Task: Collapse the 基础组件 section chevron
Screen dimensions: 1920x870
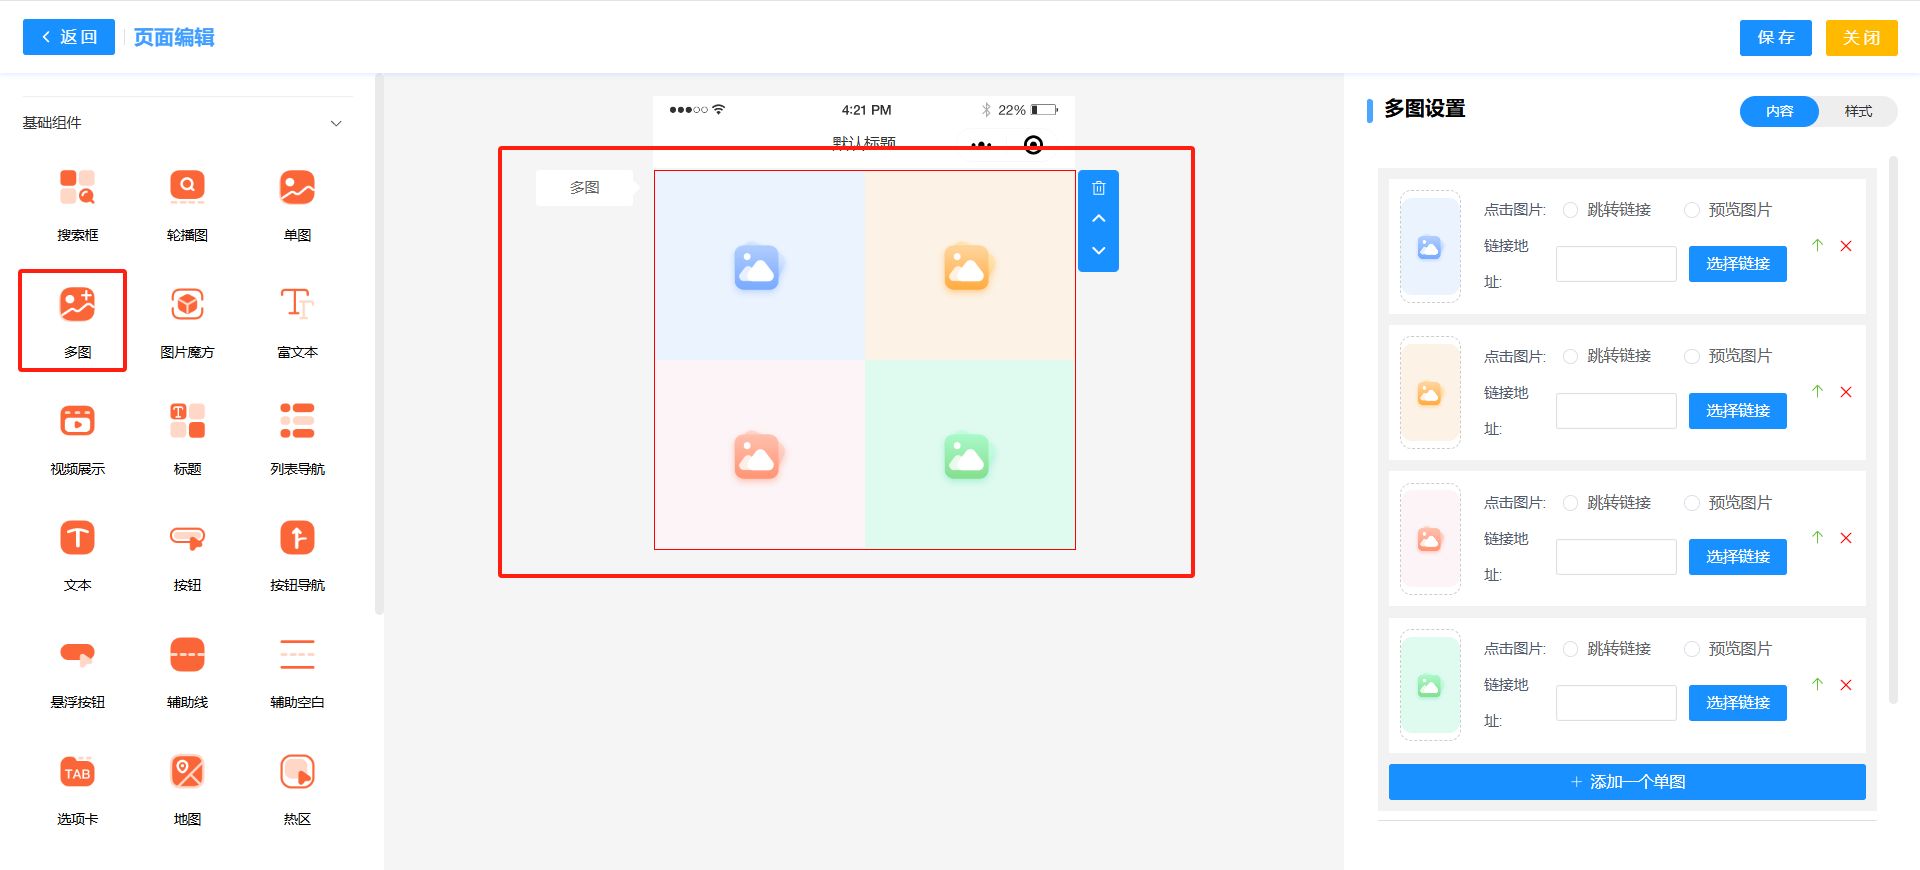Action: tap(336, 123)
